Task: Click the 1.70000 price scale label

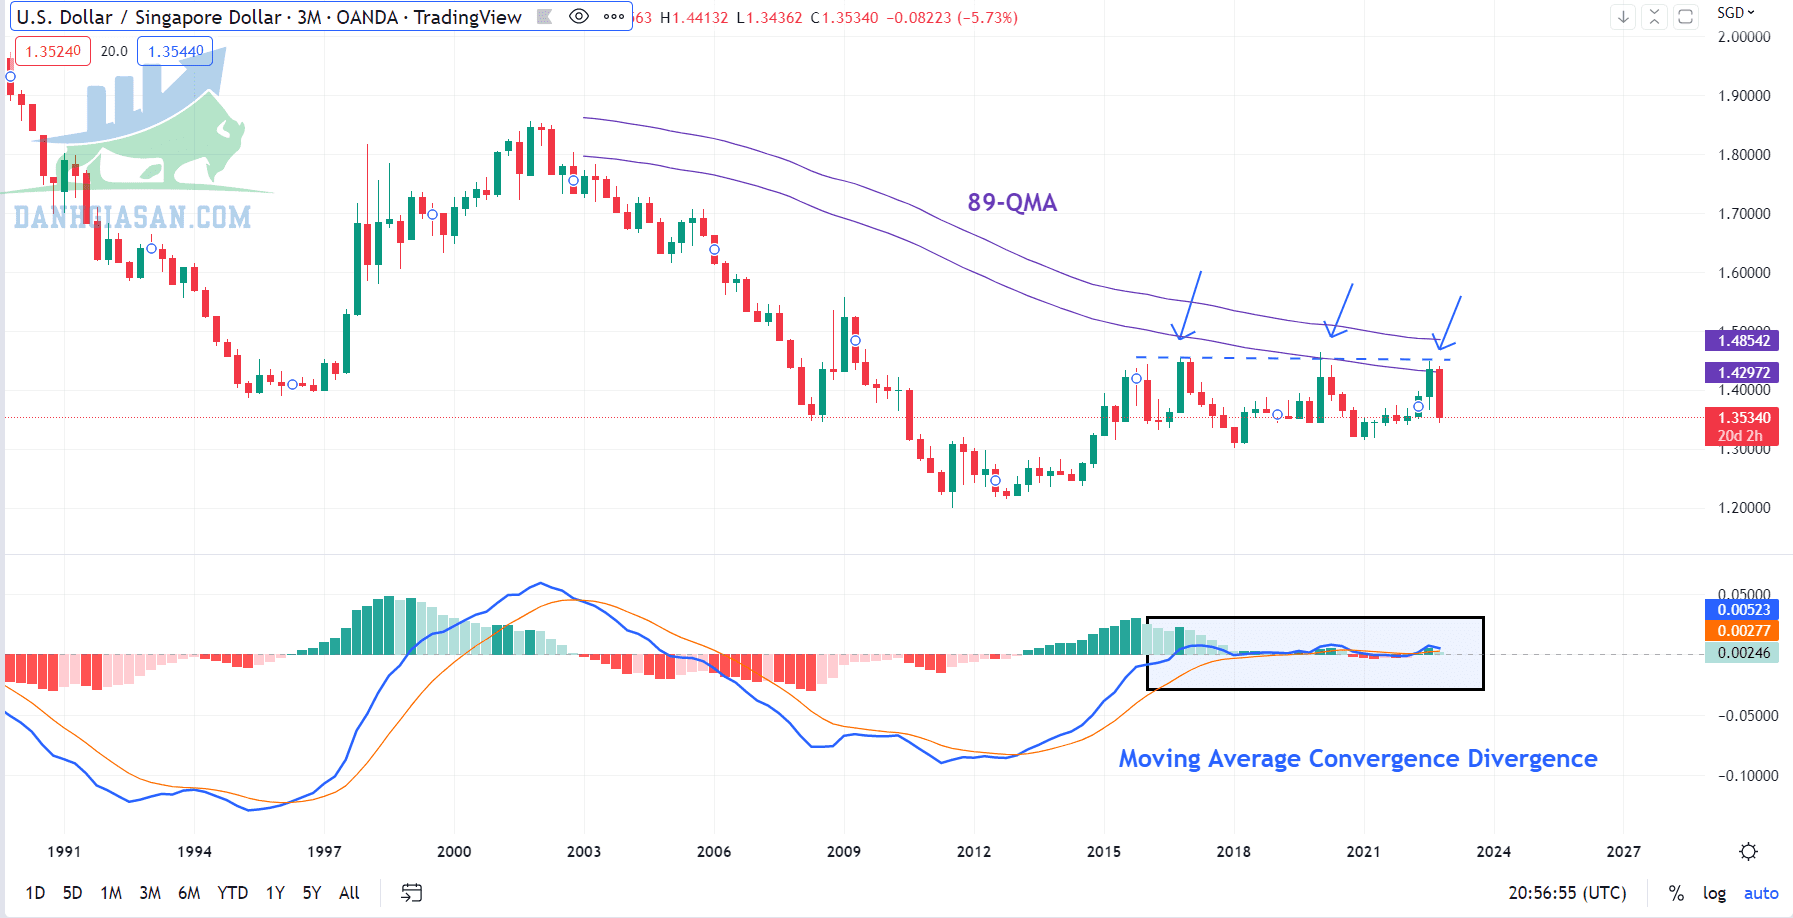Action: [1744, 214]
